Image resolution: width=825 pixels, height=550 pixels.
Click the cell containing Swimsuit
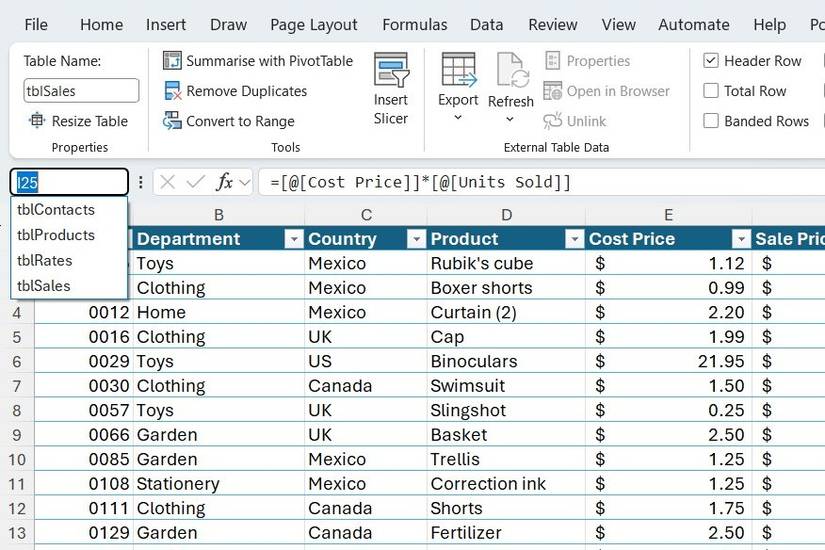506,386
